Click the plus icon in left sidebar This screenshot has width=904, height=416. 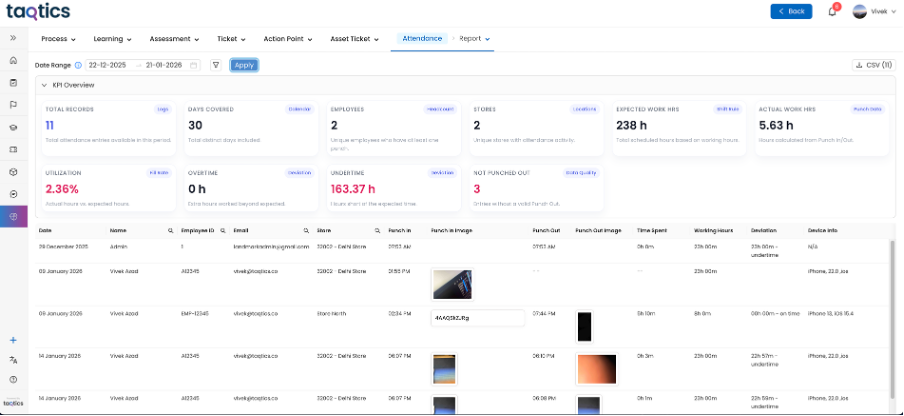click(x=13, y=340)
